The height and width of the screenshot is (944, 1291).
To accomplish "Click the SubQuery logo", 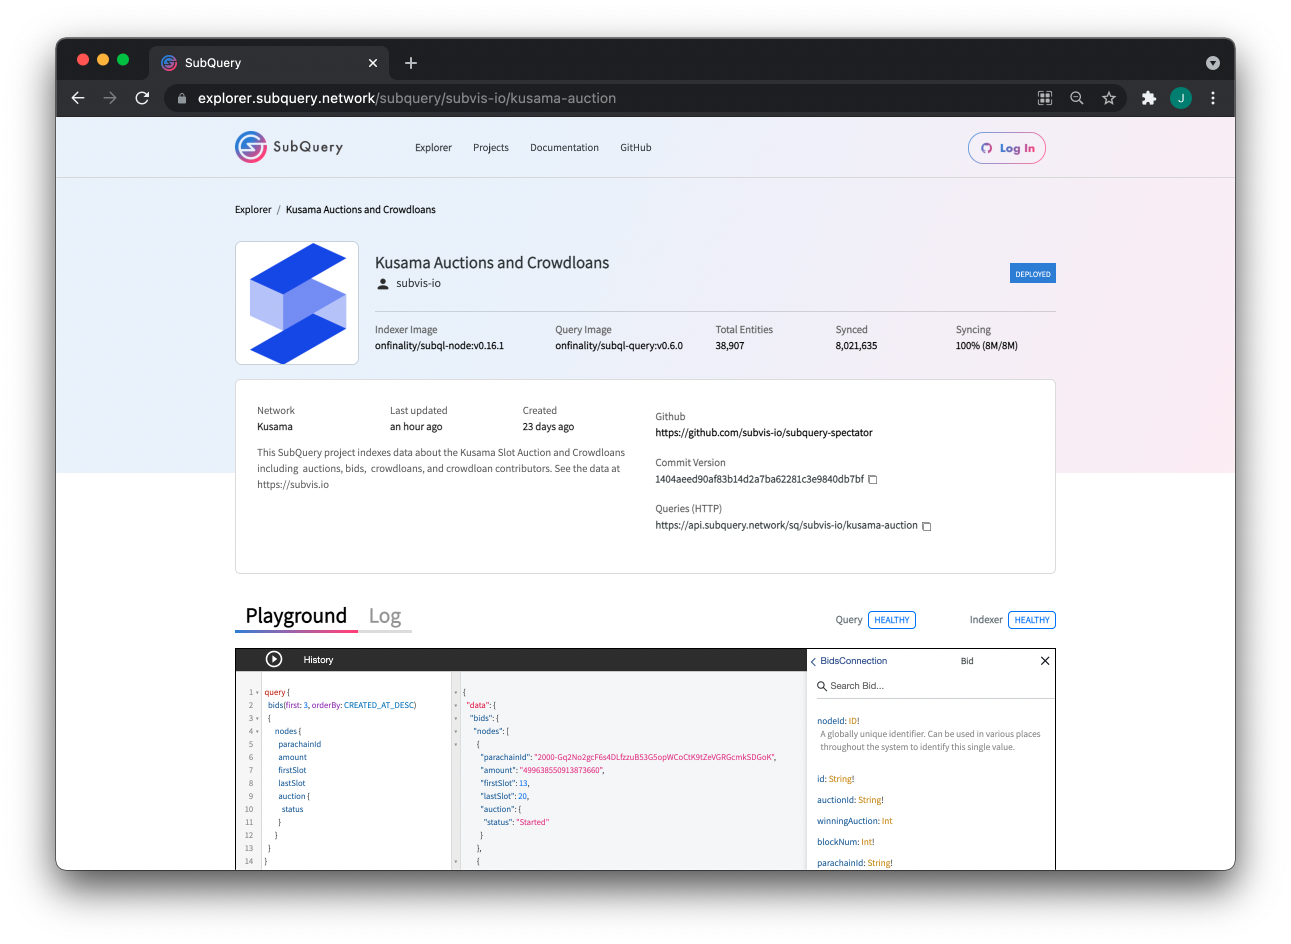I will click(289, 147).
